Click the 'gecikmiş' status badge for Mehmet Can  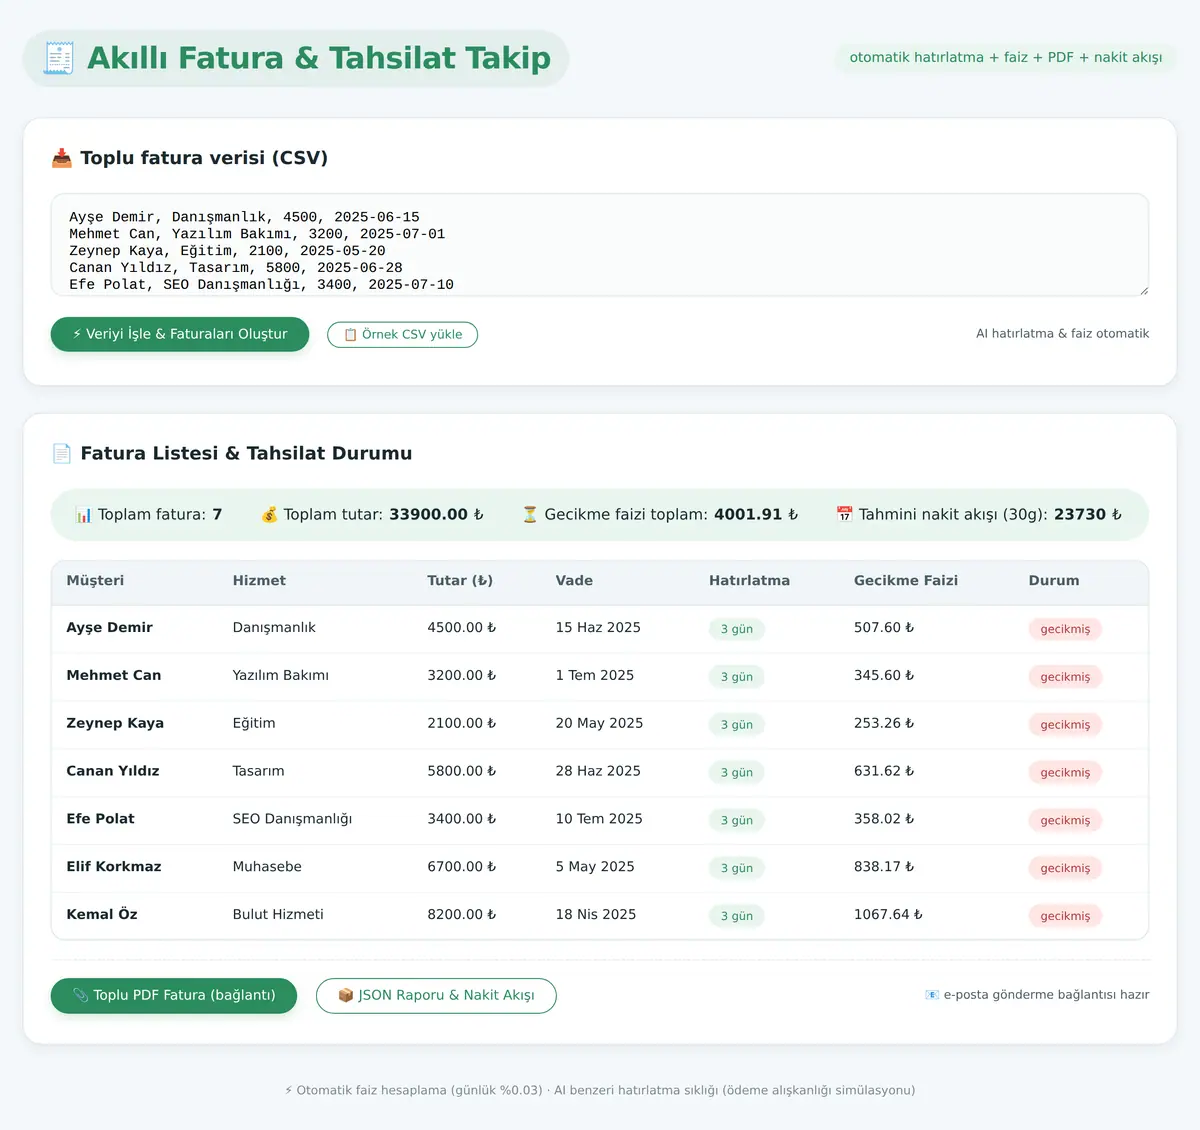[1065, 677]
